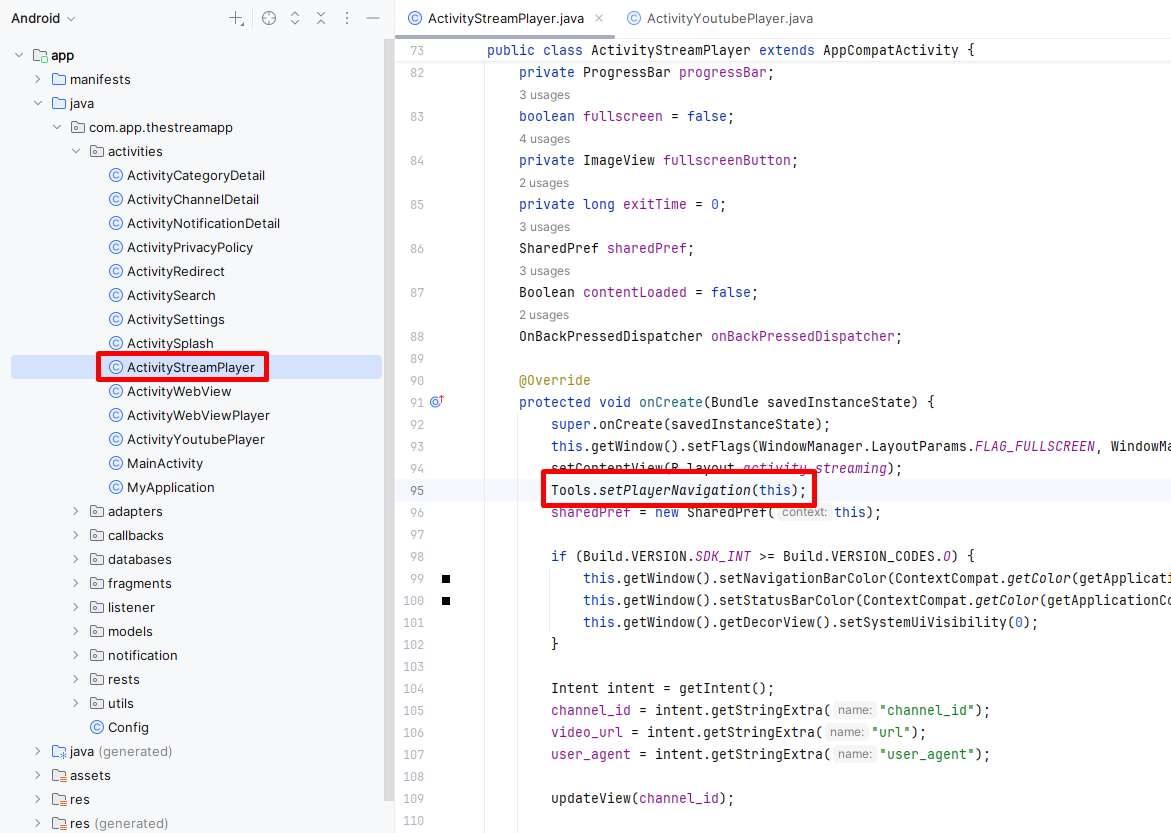The height and width of the screenshot is (833, 1171).
Task: Open the Config class file
Action: pyautogui.click(x=119, y=727)
